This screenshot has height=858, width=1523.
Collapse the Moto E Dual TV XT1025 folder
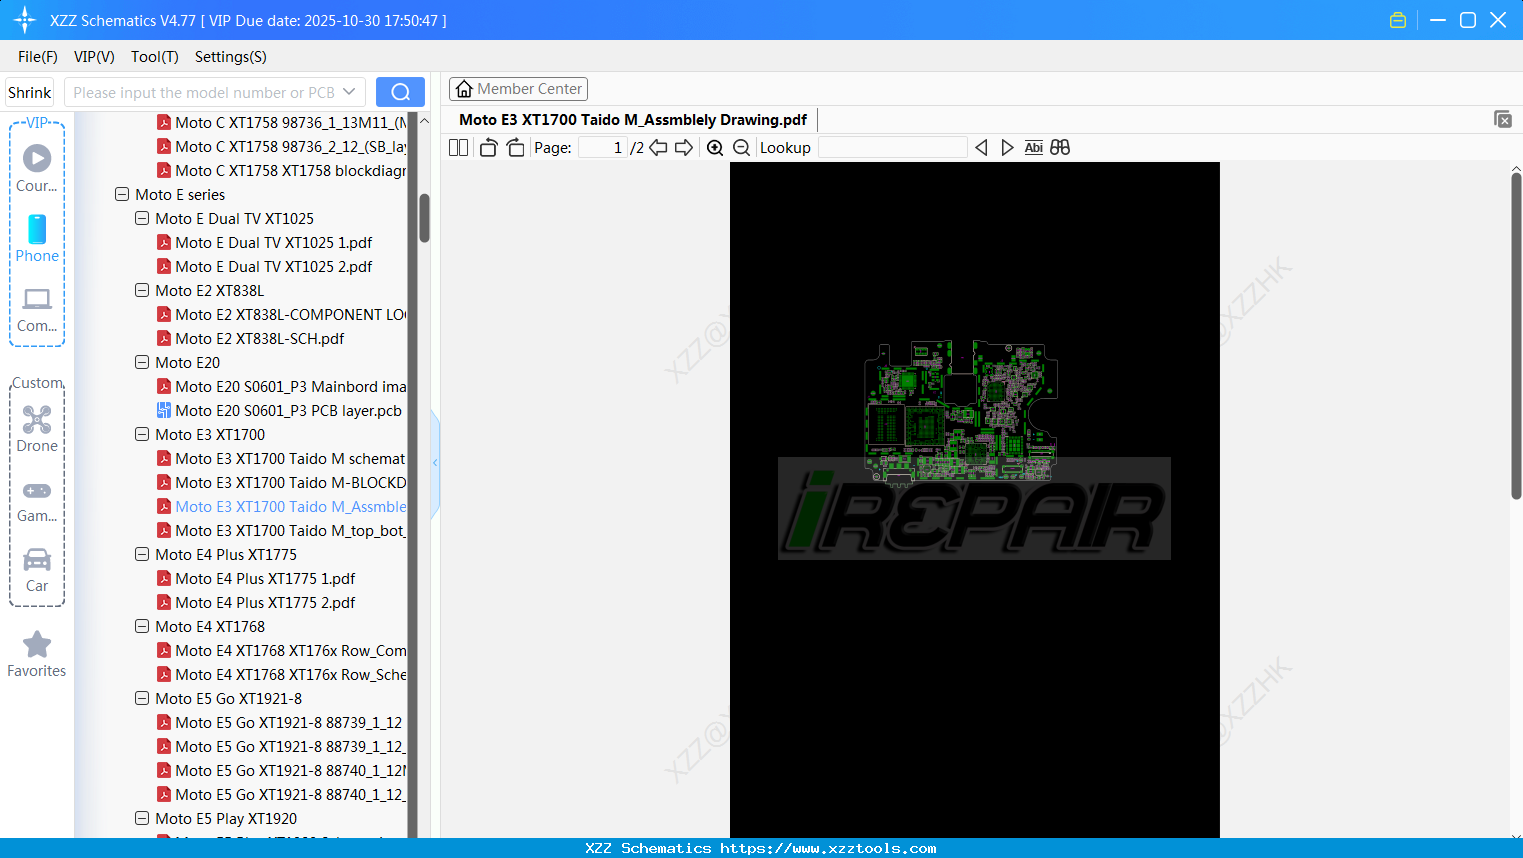(142, 218)
